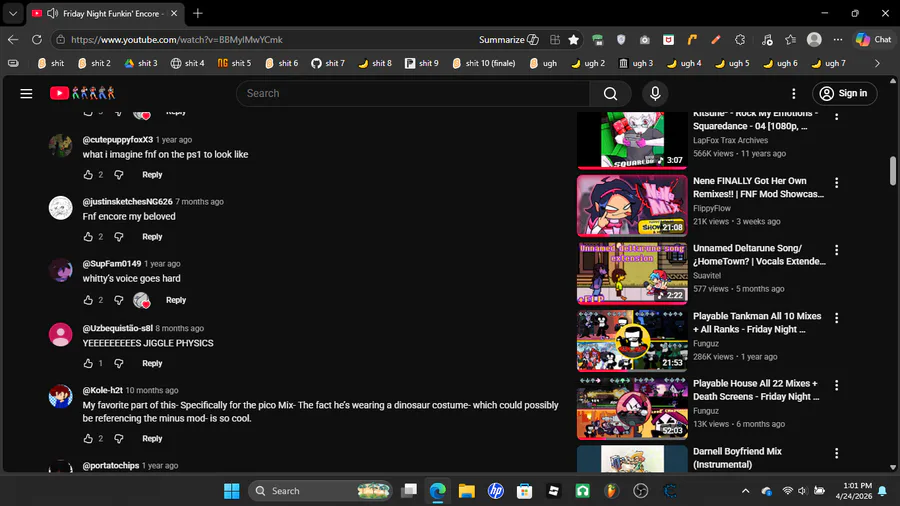Open browser extensions puzzle icon
This screenshot has width=900, height=506.
(740, 40)
